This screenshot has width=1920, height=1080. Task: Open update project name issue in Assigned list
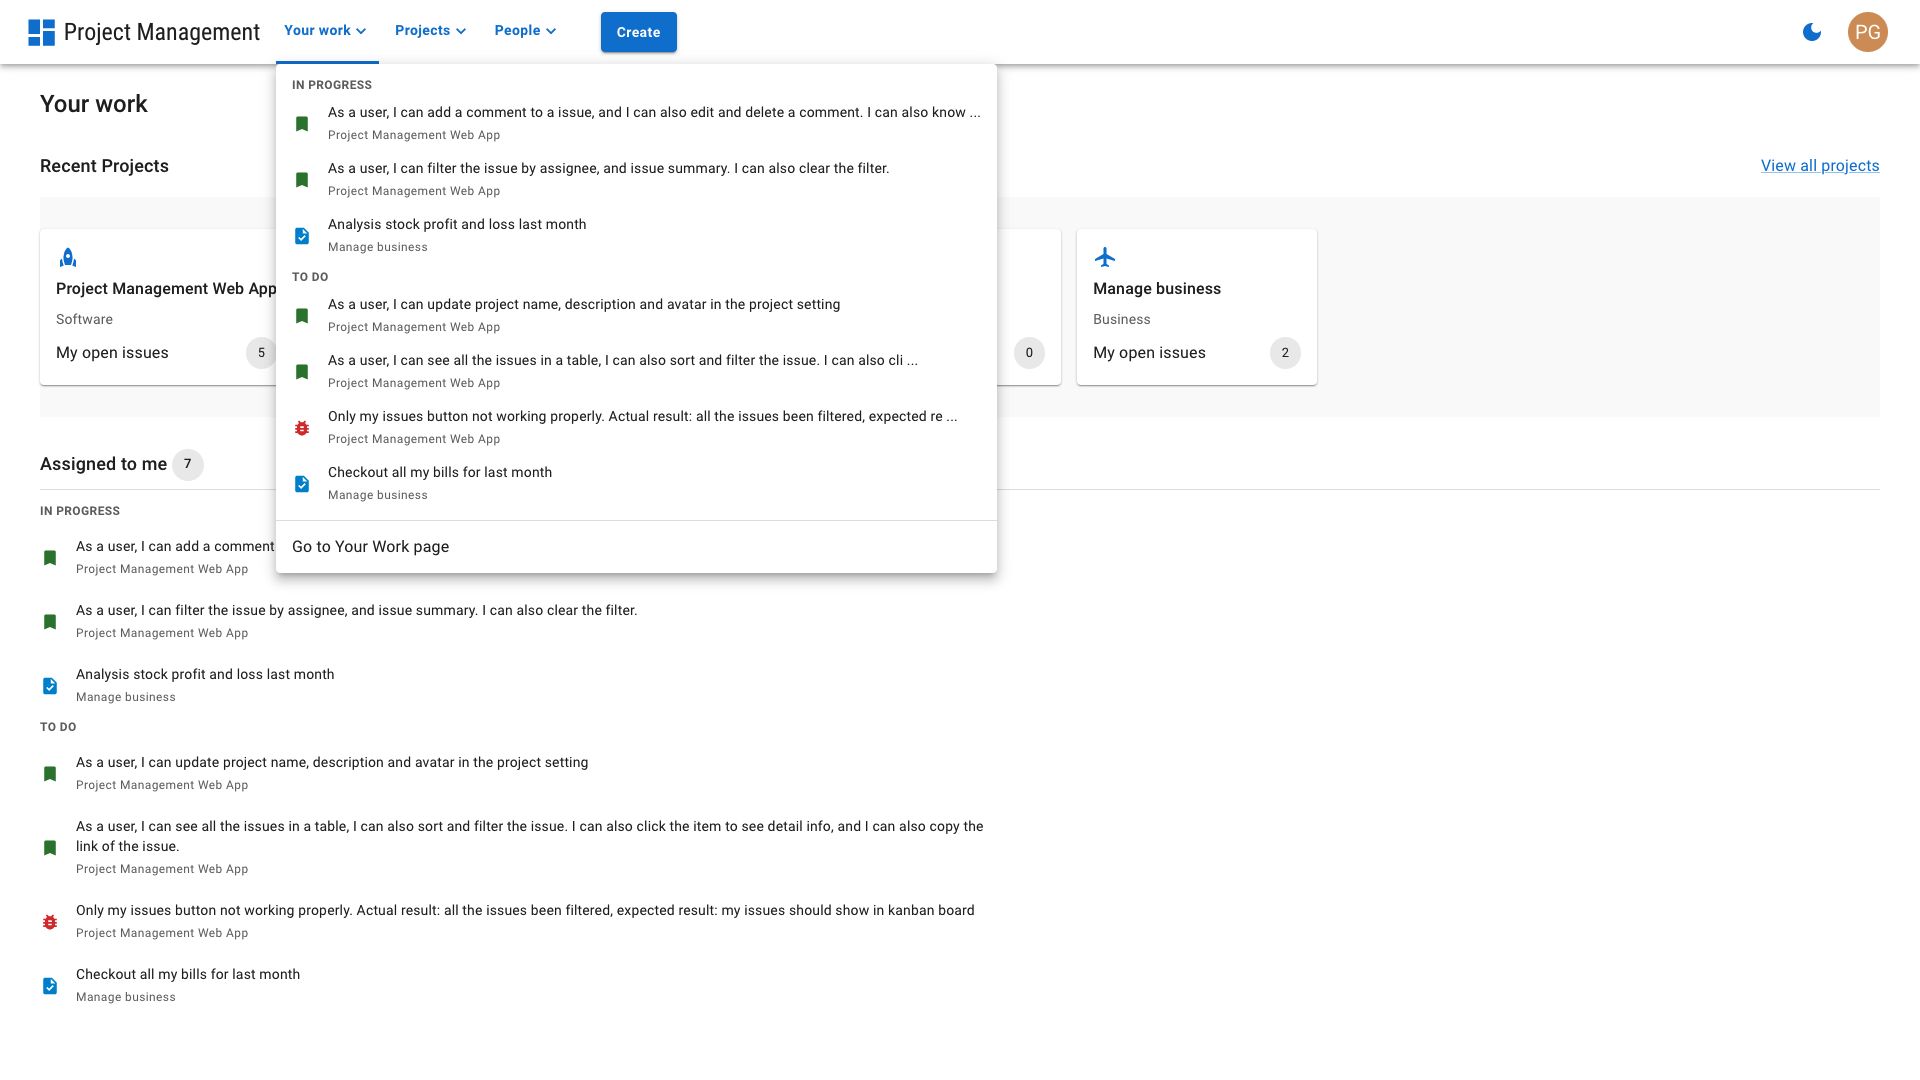[332, 763]
